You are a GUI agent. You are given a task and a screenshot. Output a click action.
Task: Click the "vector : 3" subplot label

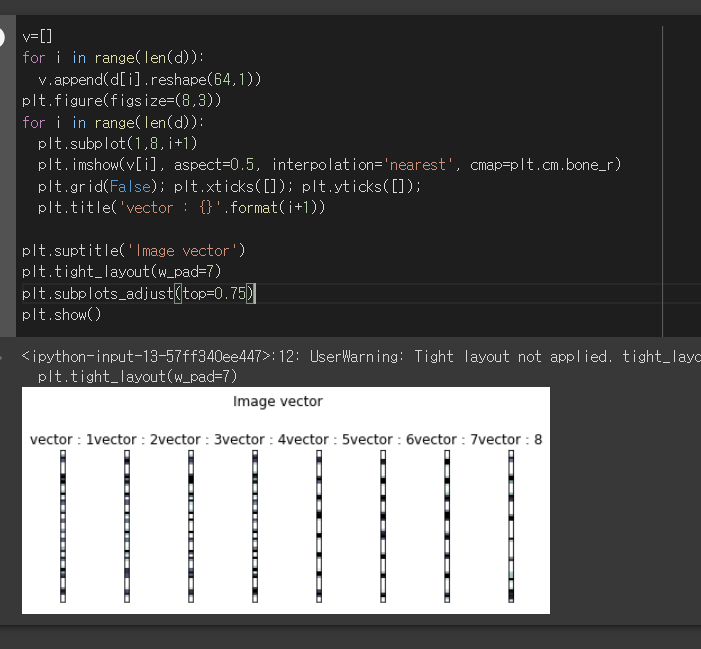click(x=190, y=440)
